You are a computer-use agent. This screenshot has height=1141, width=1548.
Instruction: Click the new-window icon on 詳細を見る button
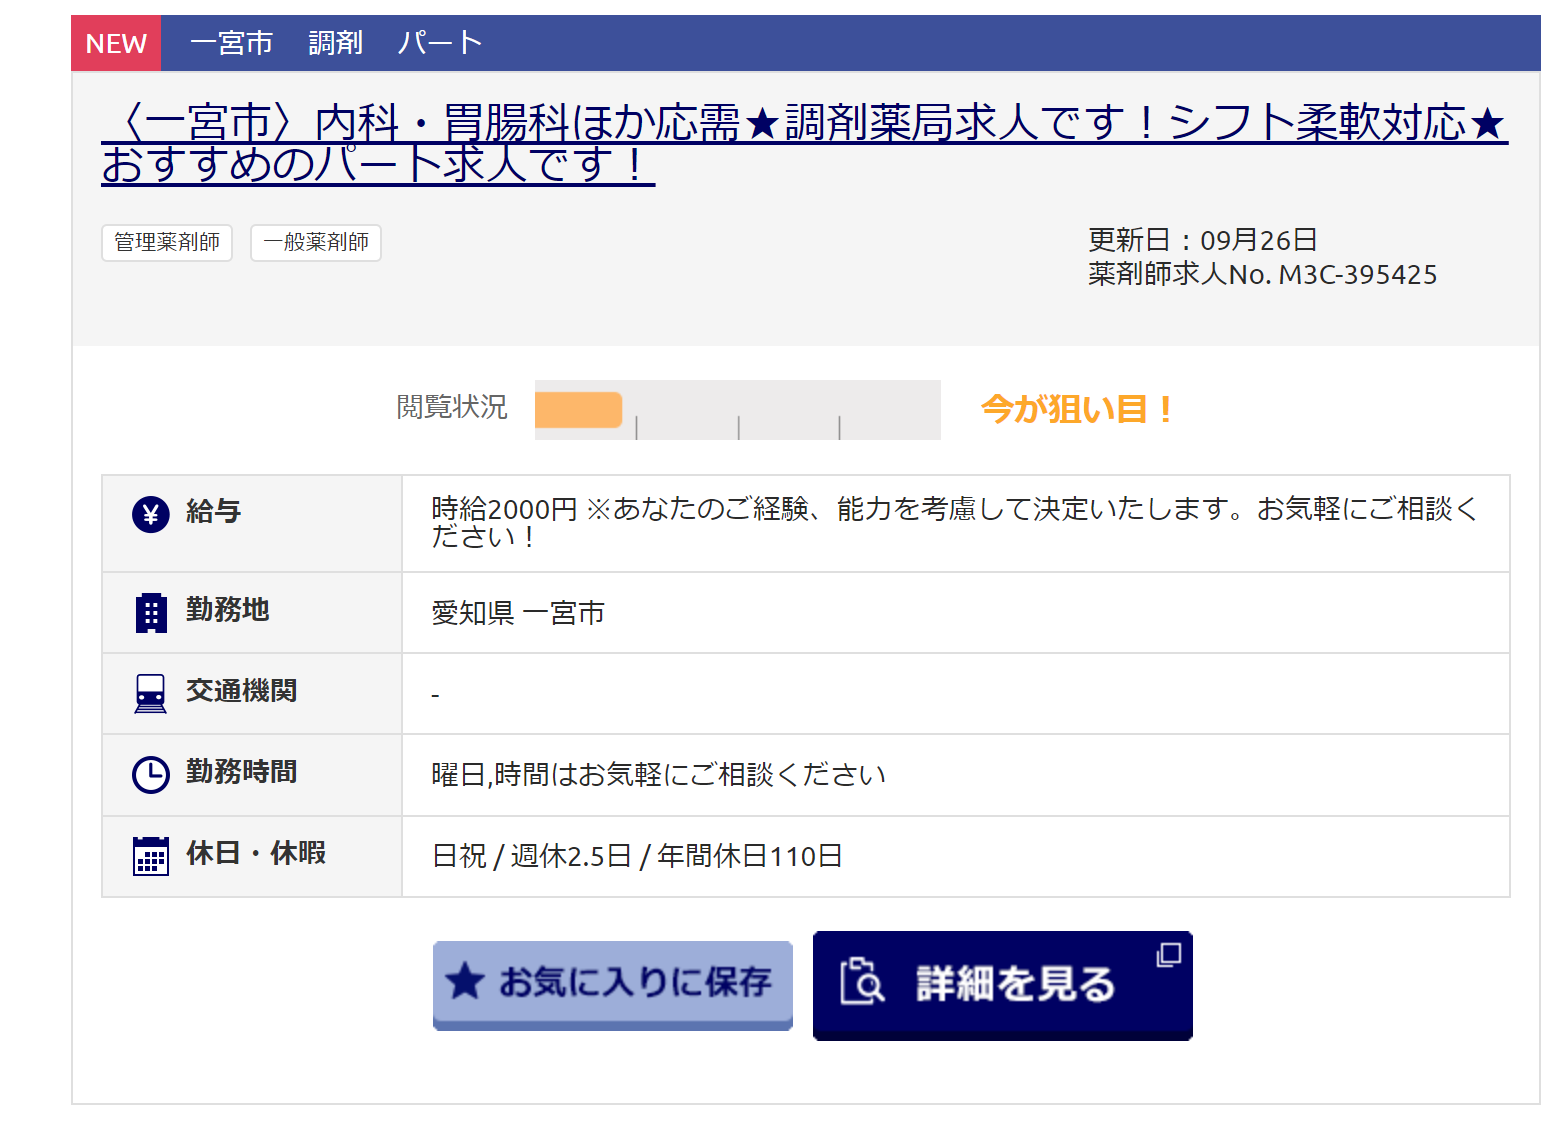[1169, 954]
